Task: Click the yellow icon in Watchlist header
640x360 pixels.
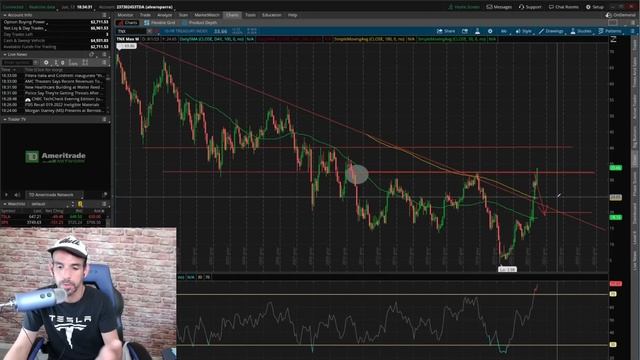Action: click(x=80, y=204)
